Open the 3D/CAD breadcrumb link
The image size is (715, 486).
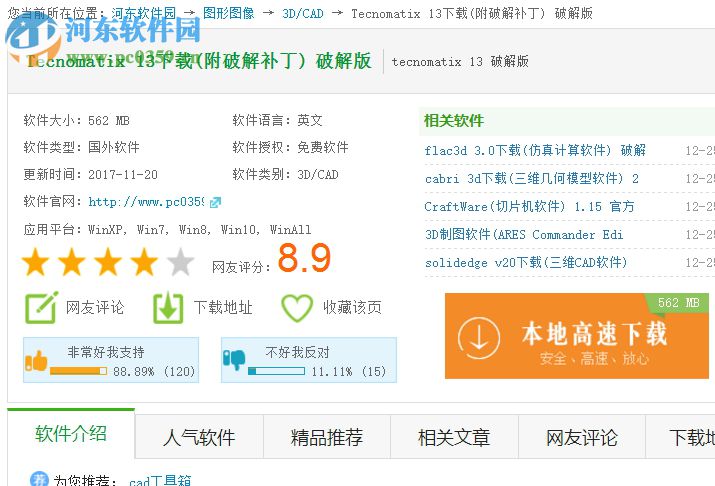[x=303, y=14]
